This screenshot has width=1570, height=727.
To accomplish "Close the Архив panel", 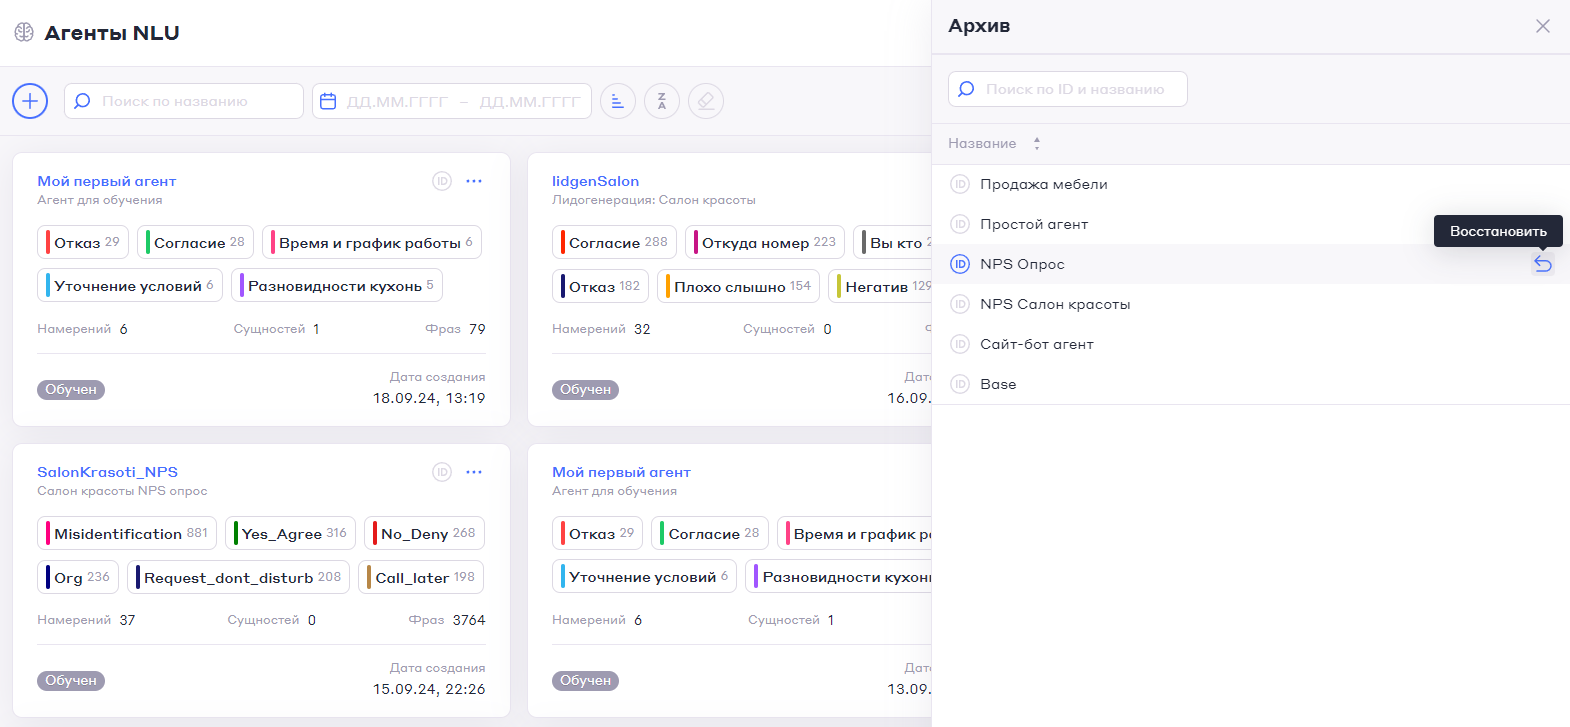I will (x=1543, y=26).
